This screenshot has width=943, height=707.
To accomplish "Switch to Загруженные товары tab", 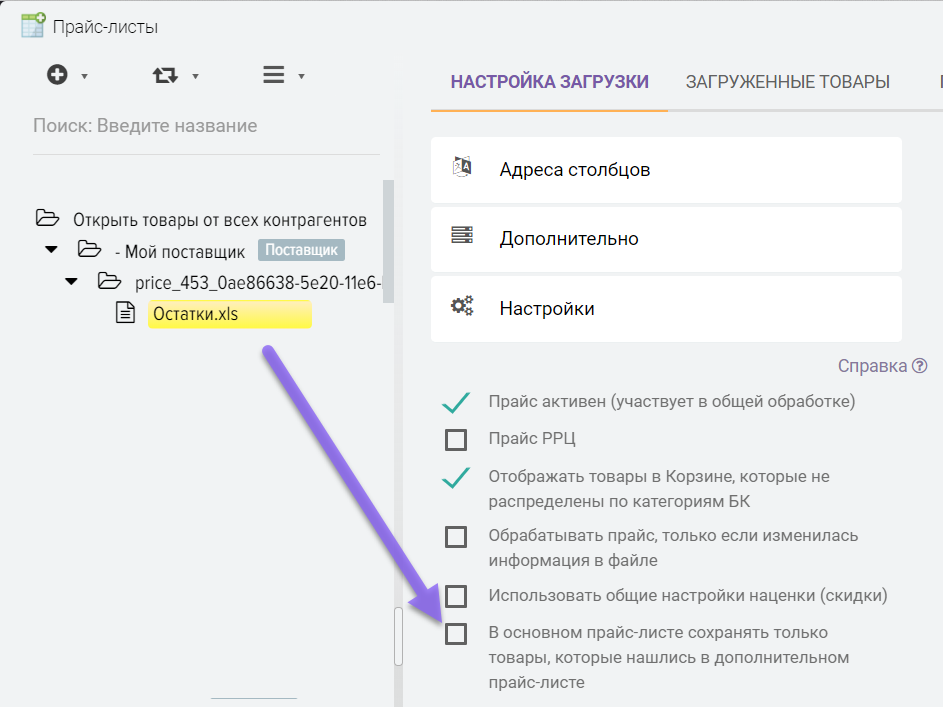I will tap(787, 82).
